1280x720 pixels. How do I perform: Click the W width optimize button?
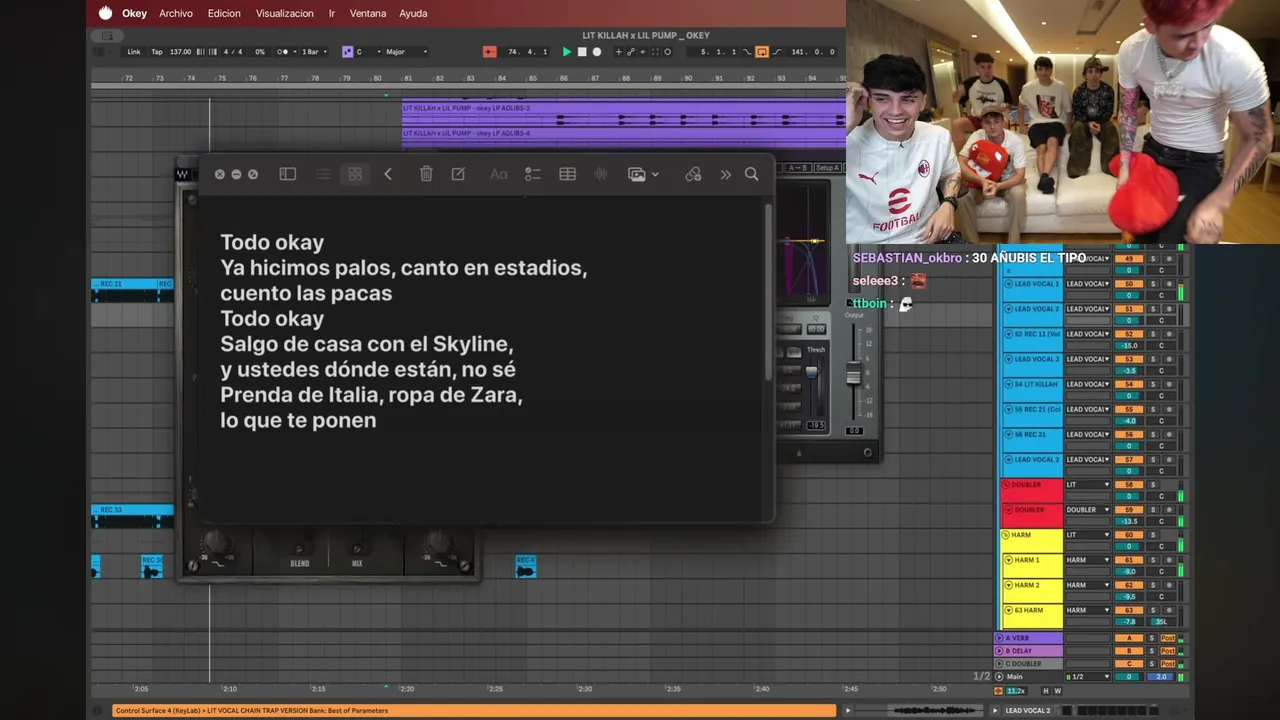pyautogui.click(x=1058, y=691)
